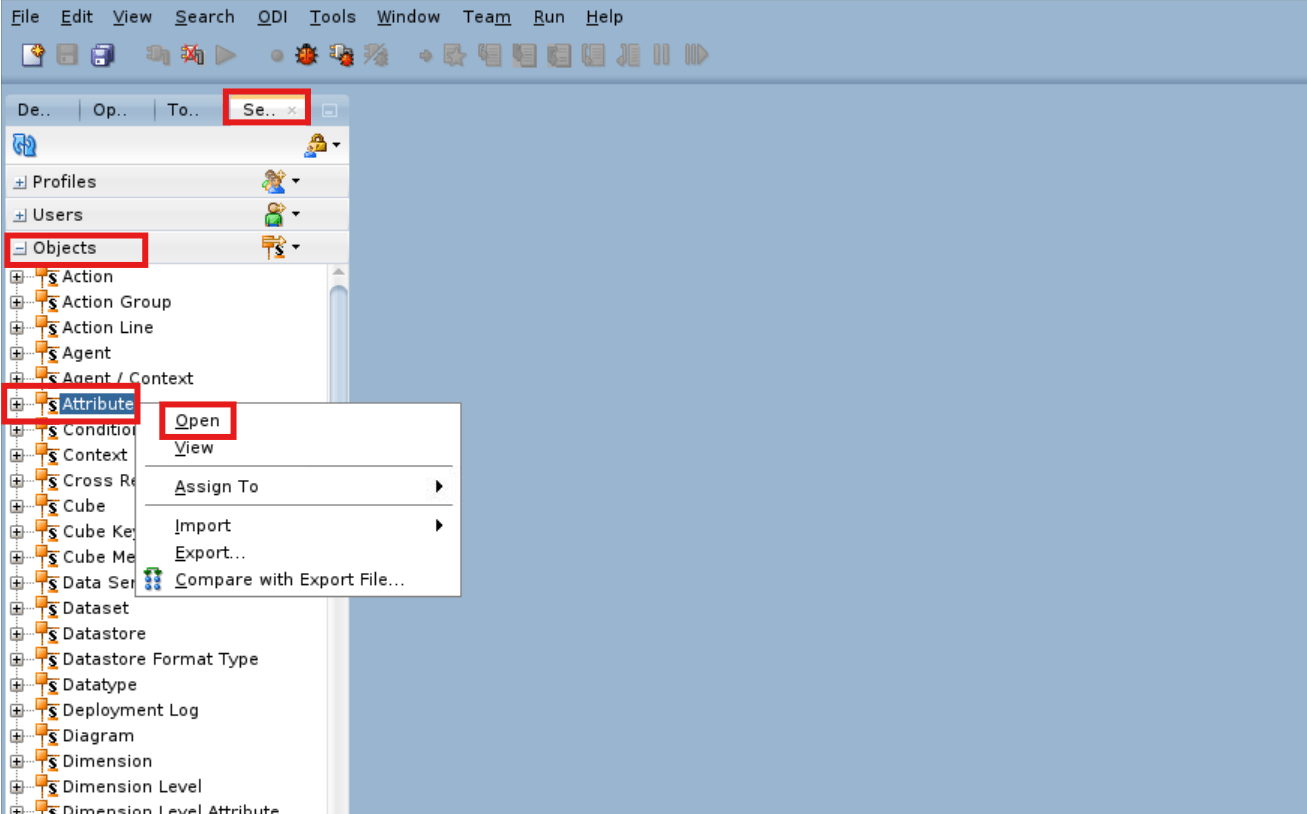Select Export from the context menu

coord(209,552)
